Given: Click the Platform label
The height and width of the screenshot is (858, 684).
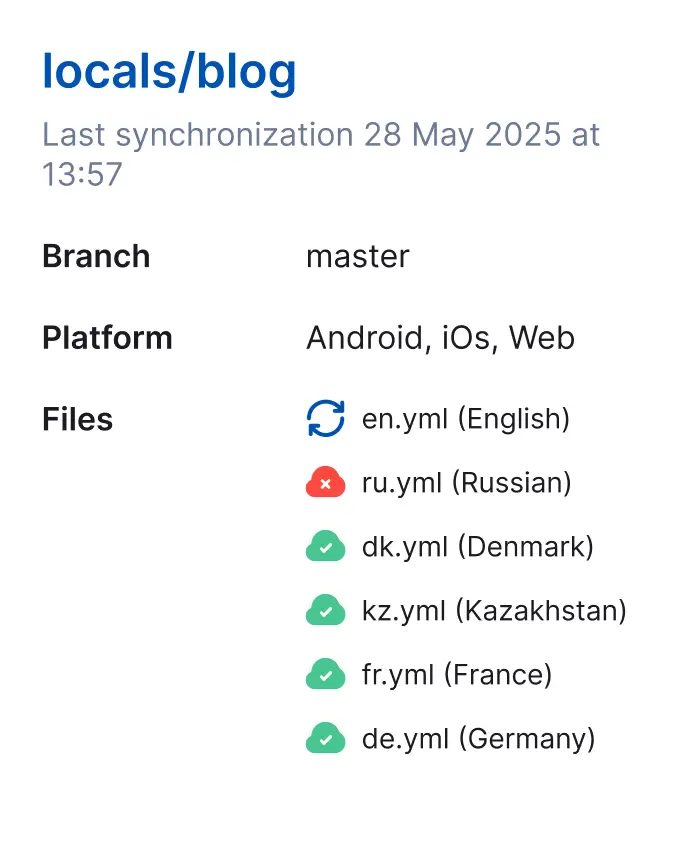Looking at the screenshot, I should (107, 338).
